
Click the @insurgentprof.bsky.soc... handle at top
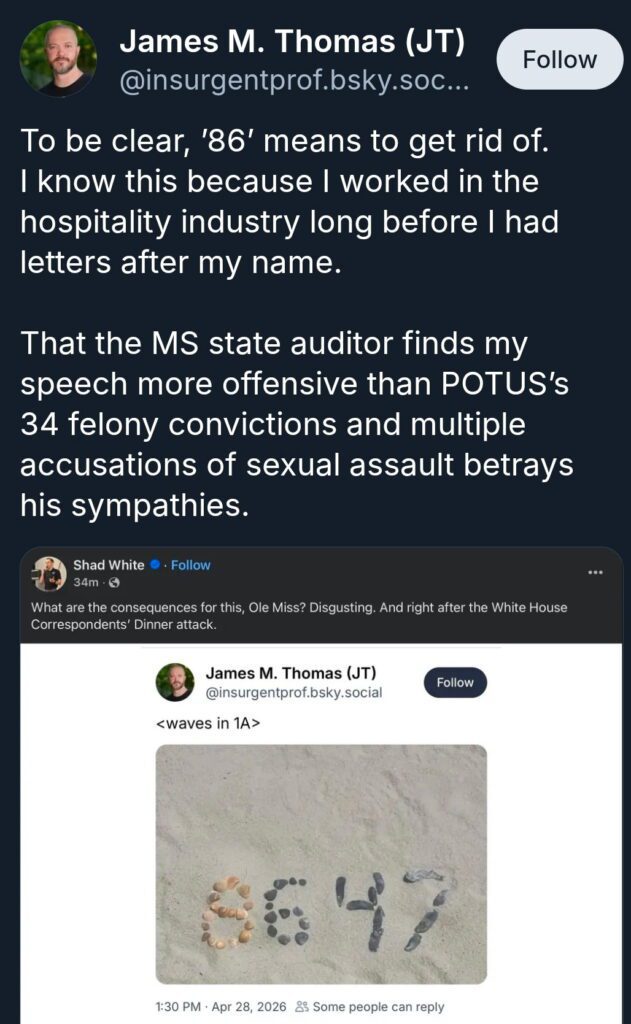(x=291, y=81)
